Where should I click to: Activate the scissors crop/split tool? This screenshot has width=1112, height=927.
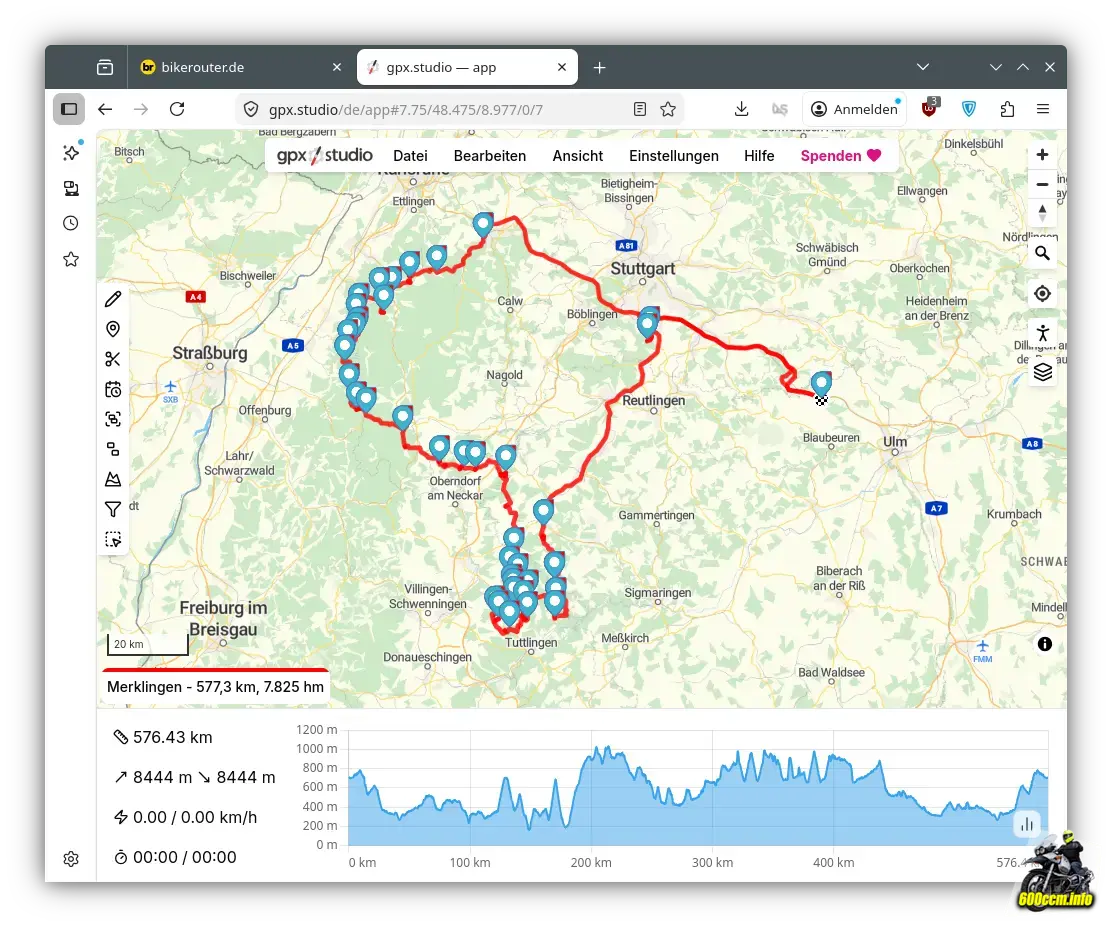point(113,359)
